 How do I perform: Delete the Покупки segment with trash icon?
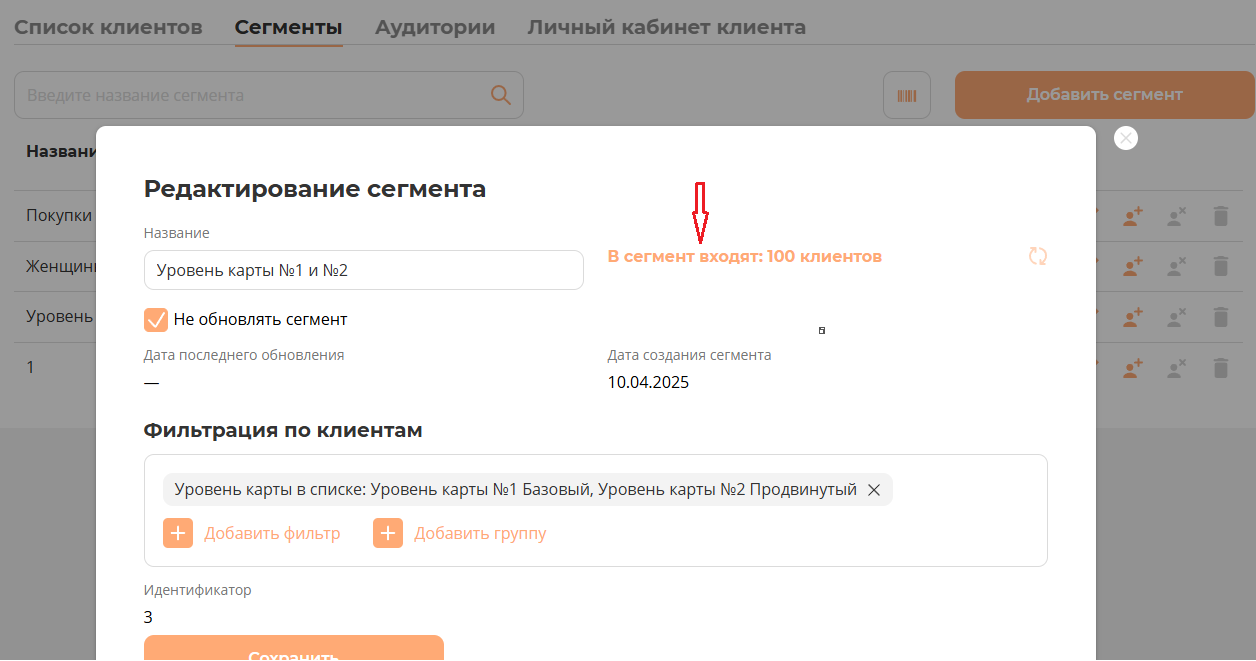pyautogui.click(x=1220, y=215)
